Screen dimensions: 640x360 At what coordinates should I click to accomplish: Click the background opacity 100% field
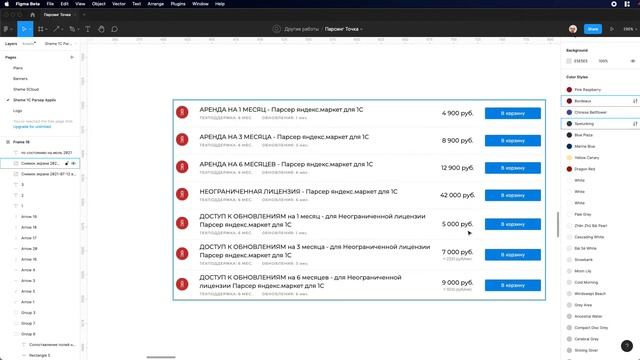(x=603, y=61)
